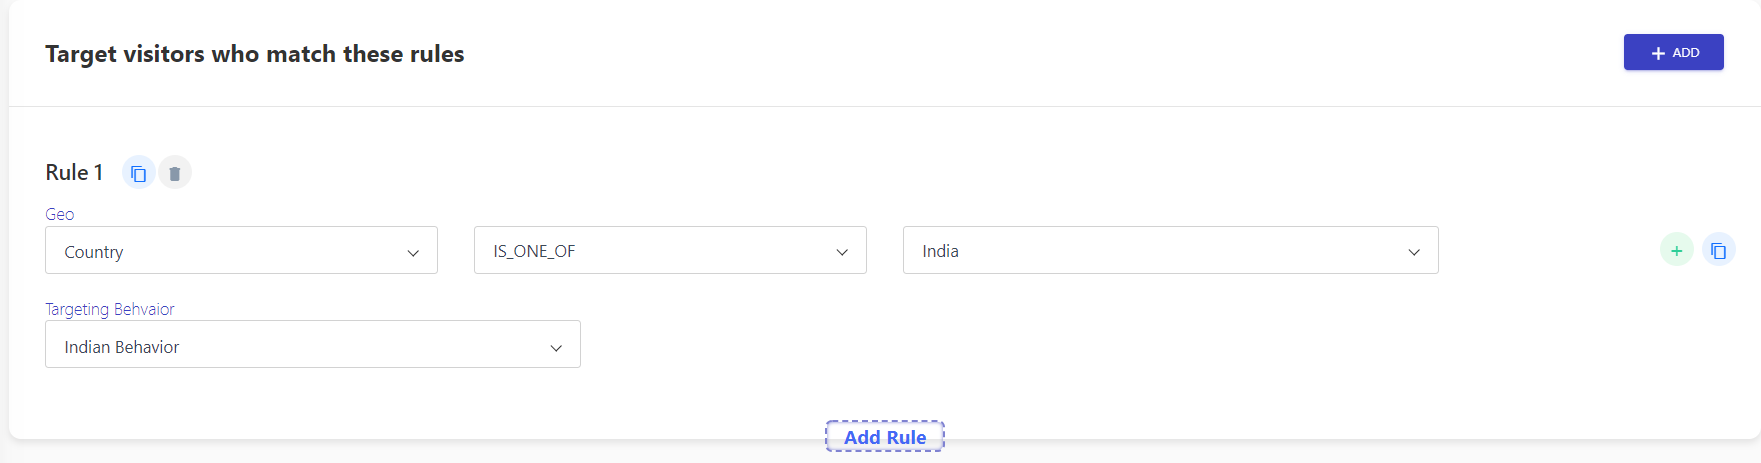Expand Indian Behavior using its chevron arrow
Screen dimensions: 1761x463
click(556, 348)
